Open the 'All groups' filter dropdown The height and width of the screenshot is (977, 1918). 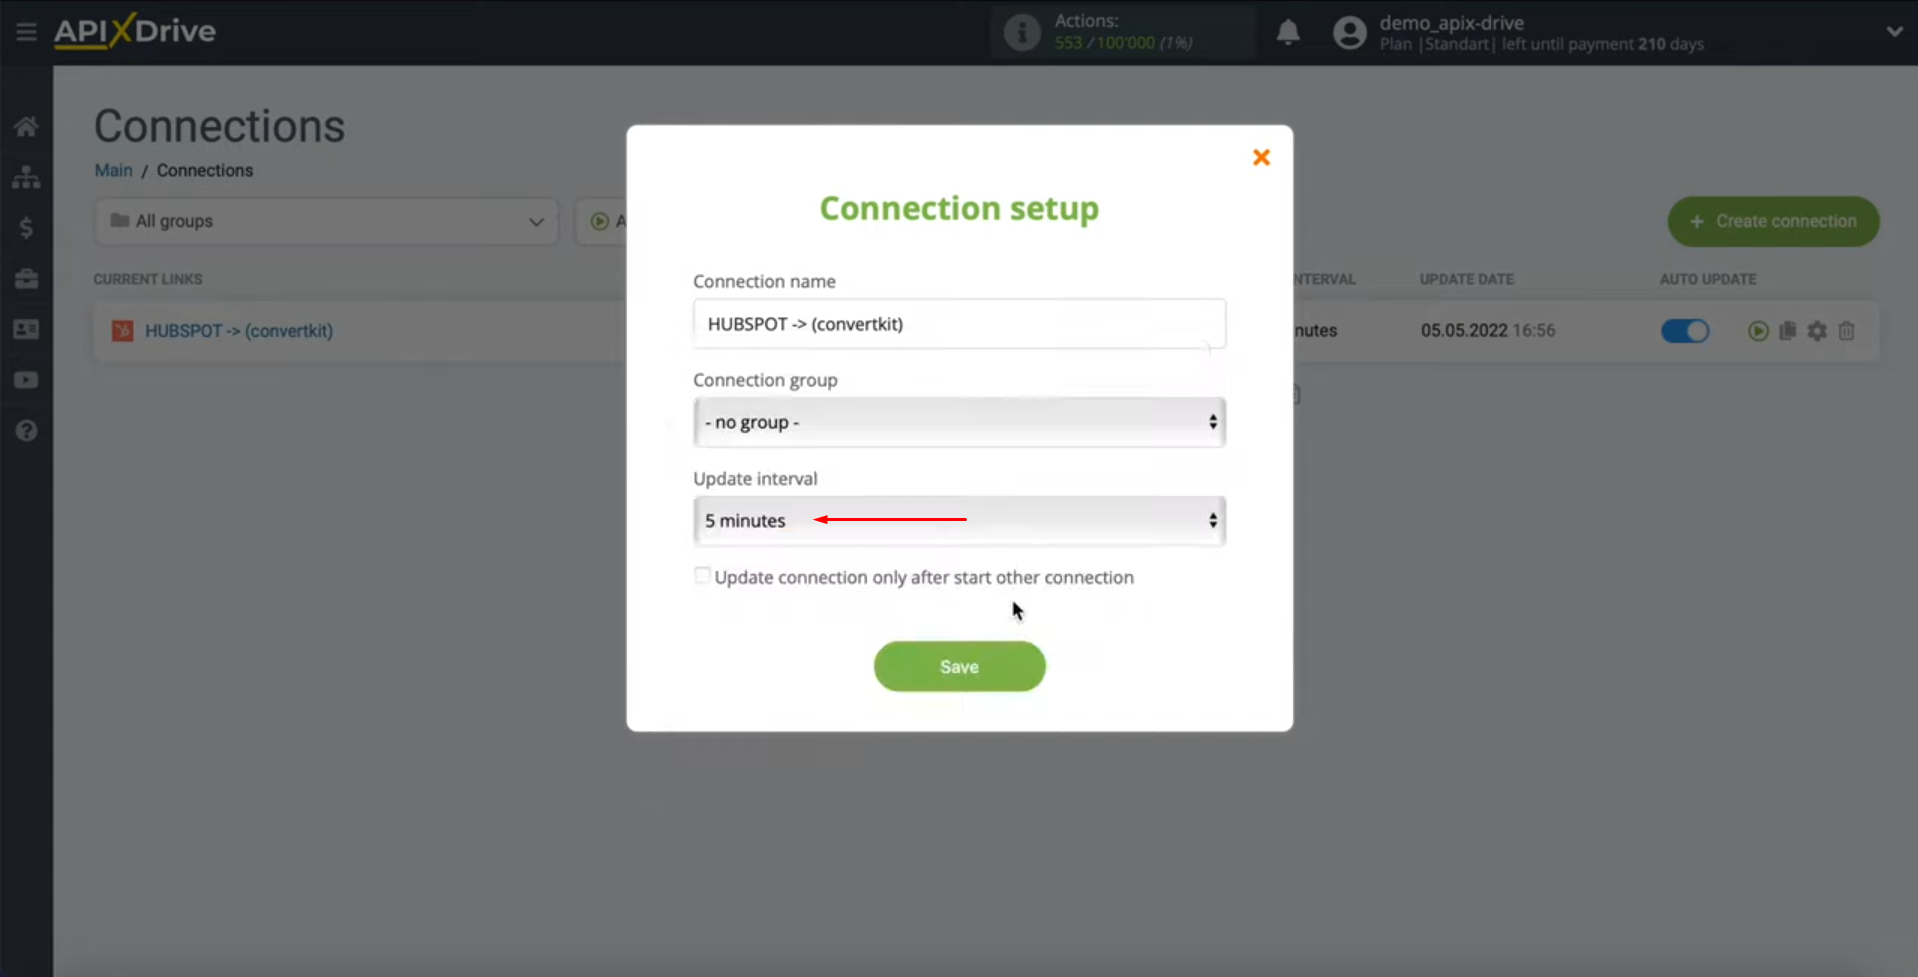326,221
